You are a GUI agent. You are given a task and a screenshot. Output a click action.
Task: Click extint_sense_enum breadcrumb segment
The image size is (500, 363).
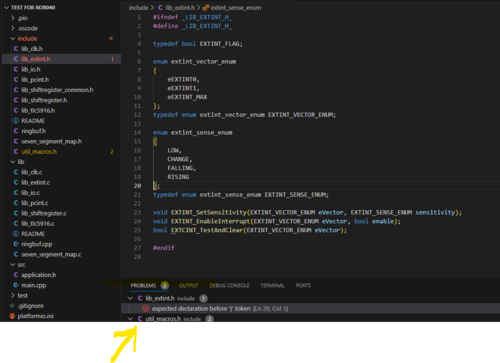pos(236,8)
